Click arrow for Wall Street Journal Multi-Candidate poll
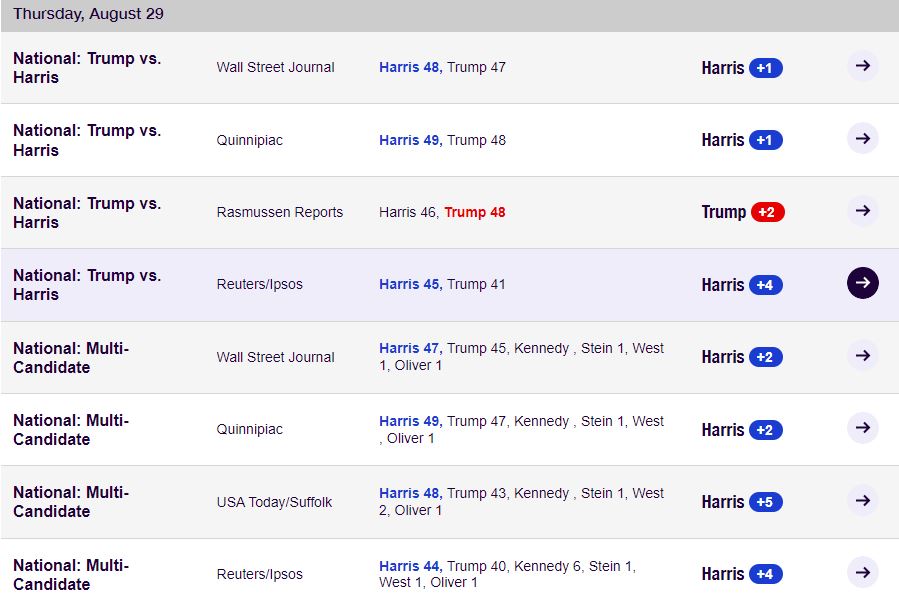 tap(862, 355)
